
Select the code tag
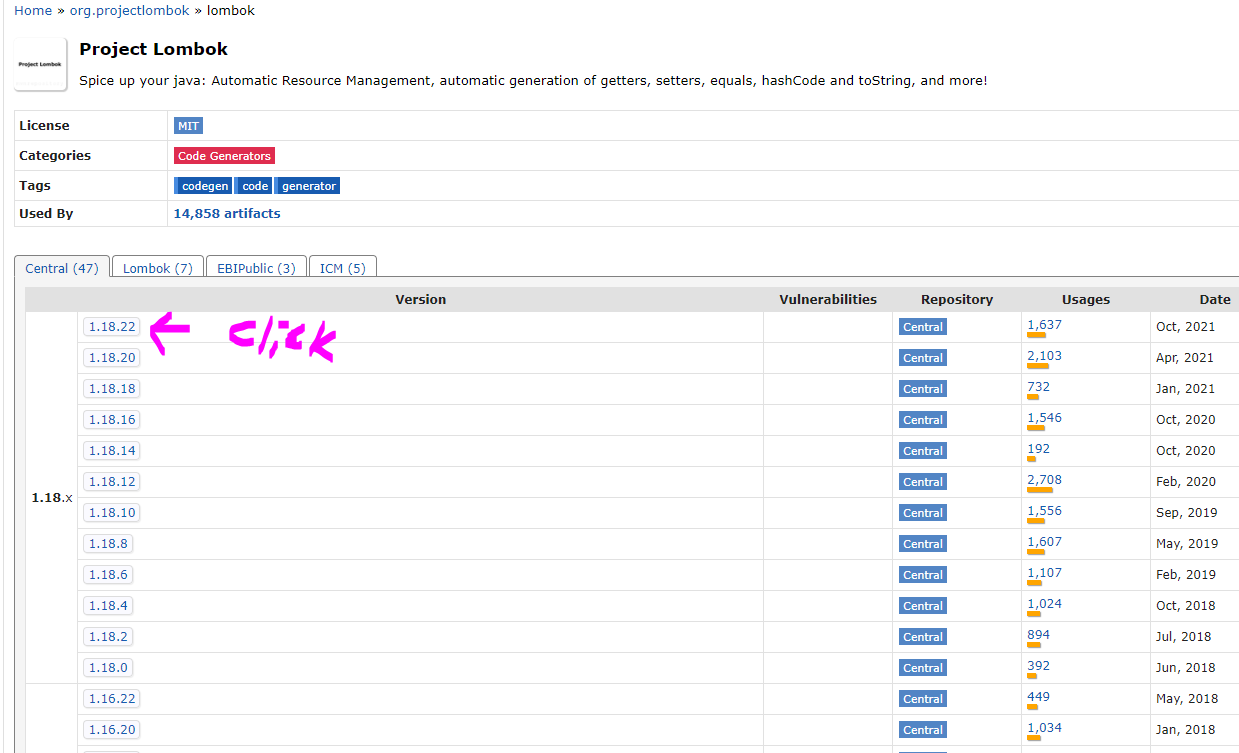coord(254,186)
